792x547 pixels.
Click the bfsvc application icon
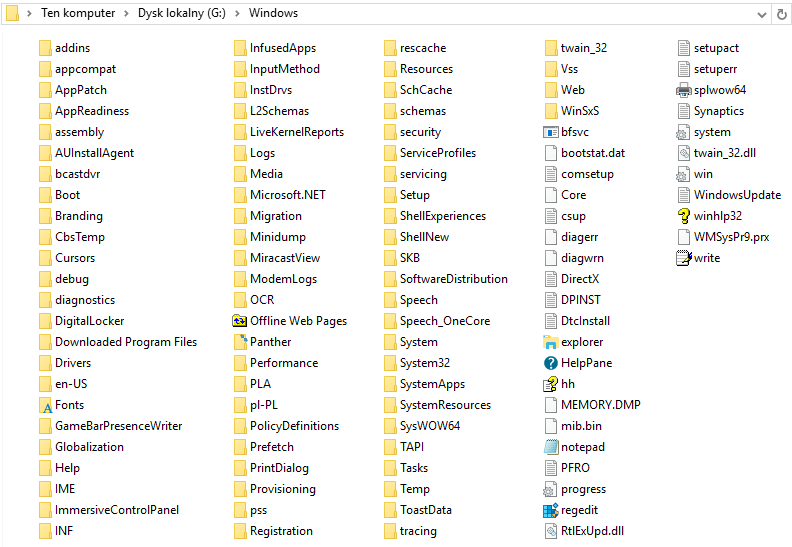pyautogui.click(x=550, y=132)
